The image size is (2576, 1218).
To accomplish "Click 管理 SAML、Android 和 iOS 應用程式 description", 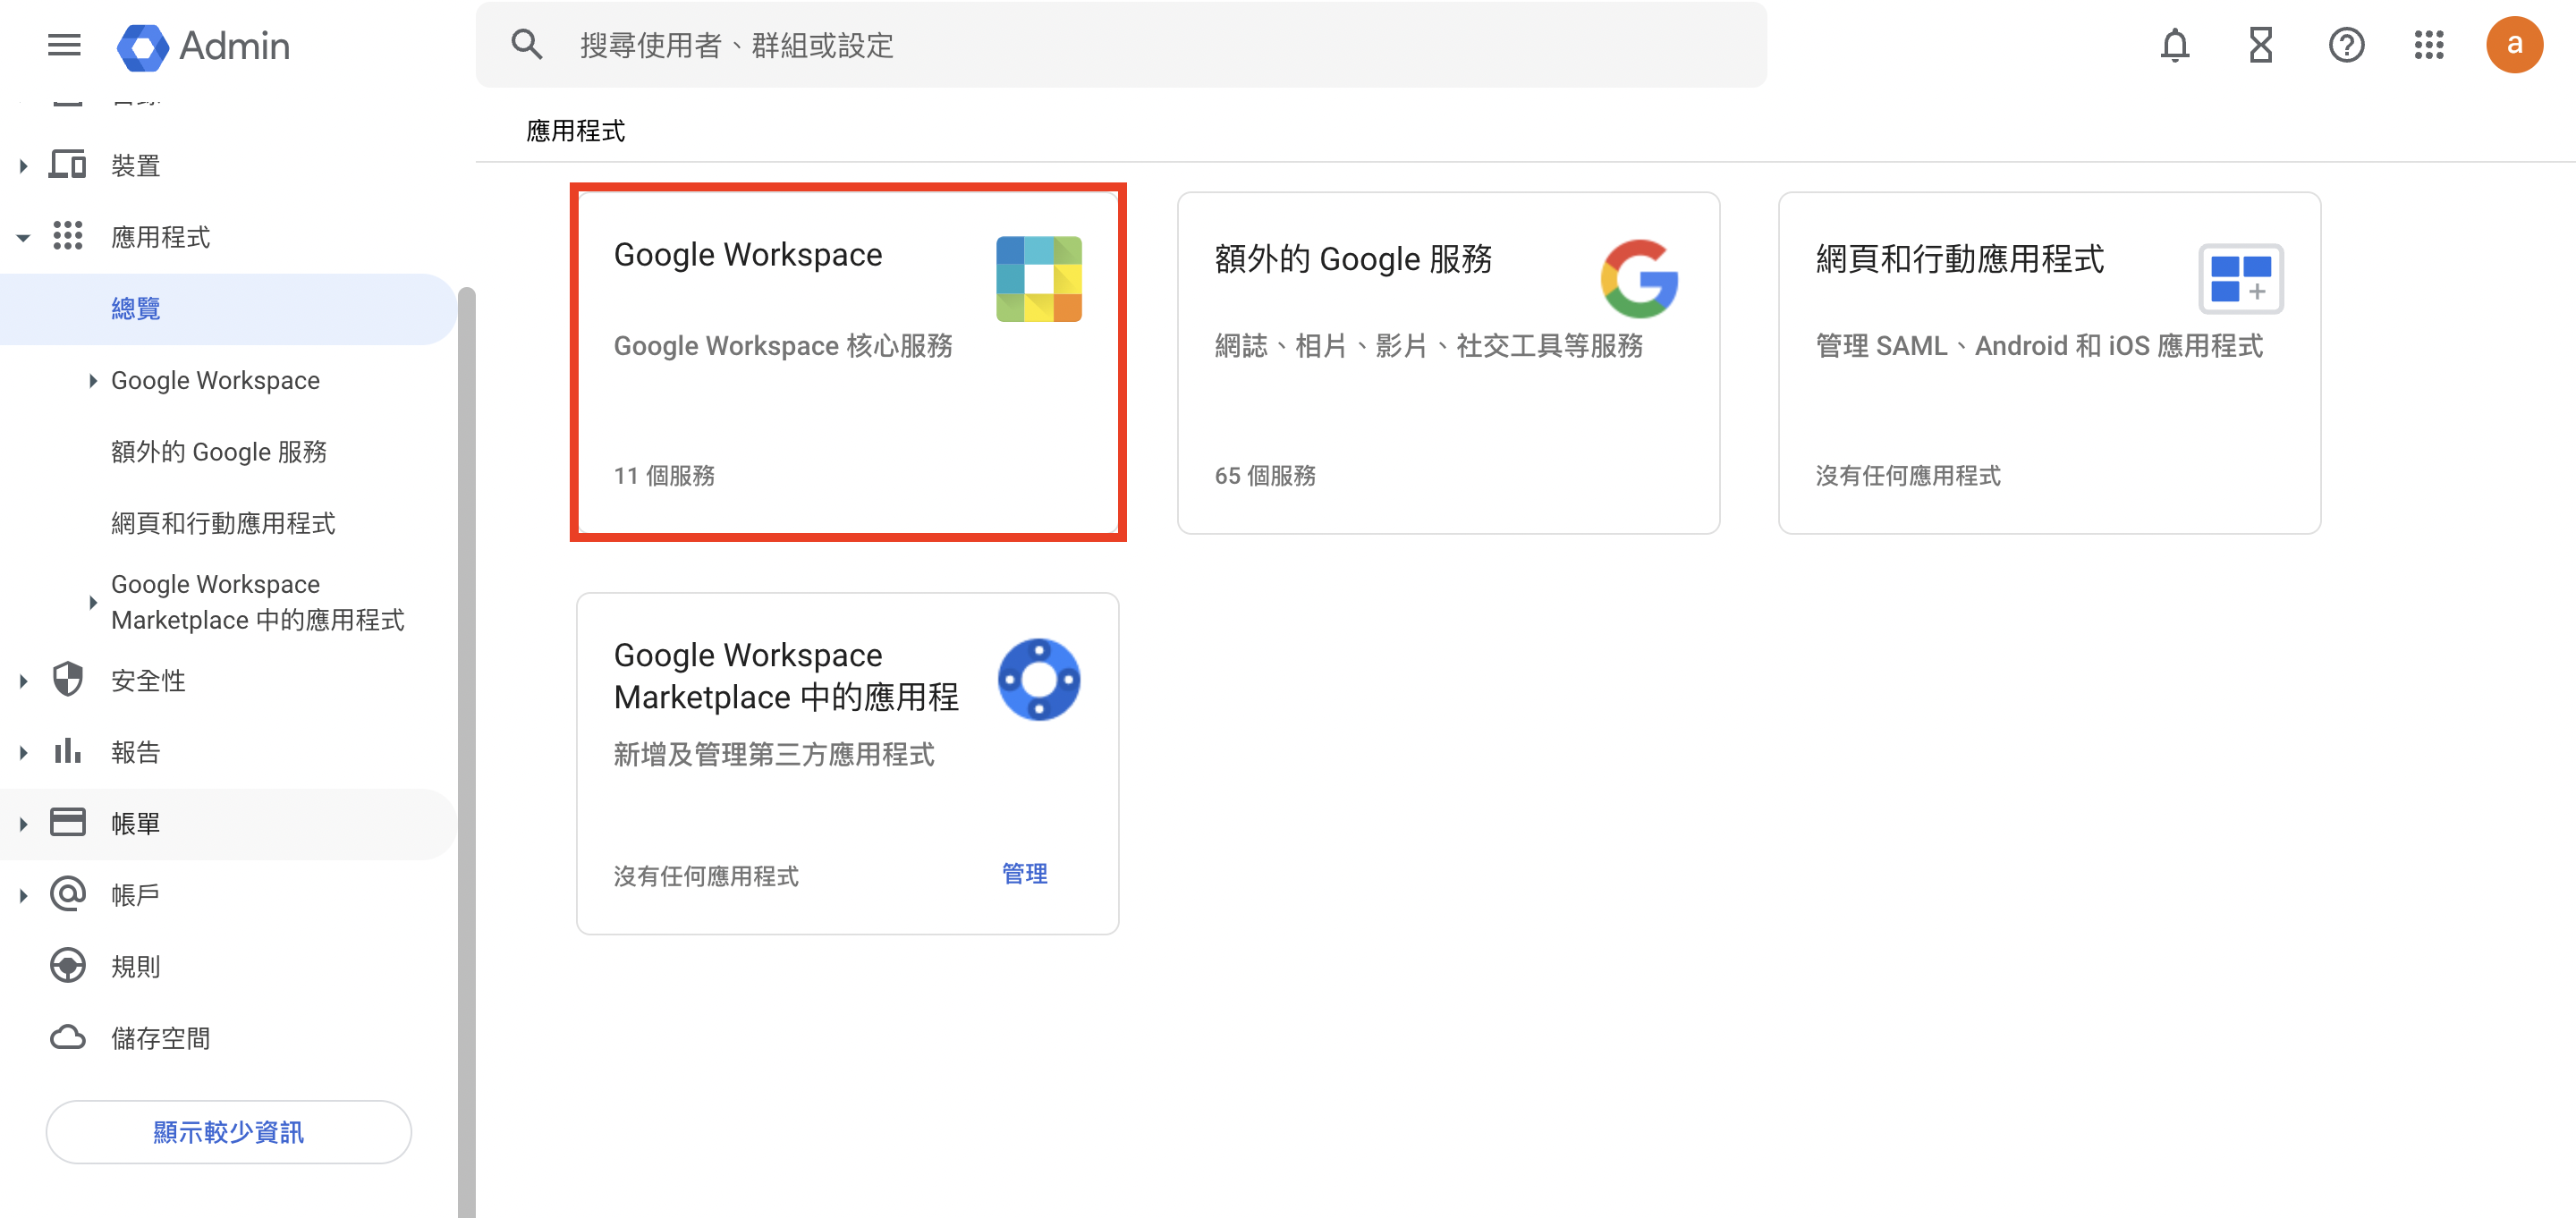I will coord(2039,346).
